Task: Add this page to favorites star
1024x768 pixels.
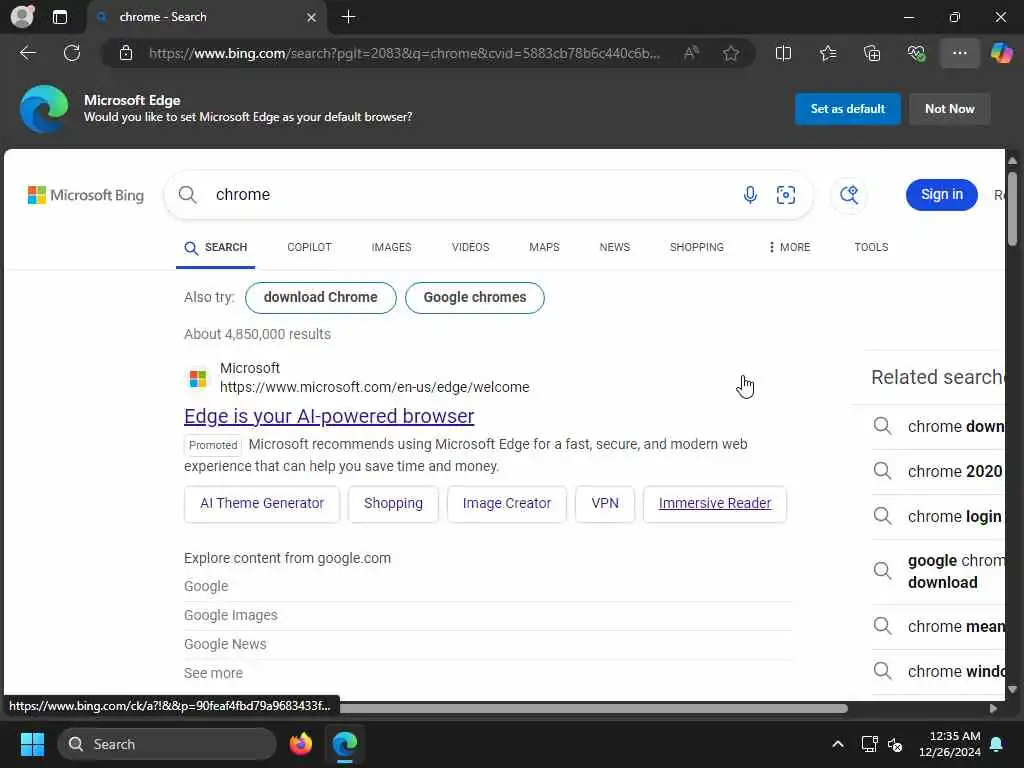Action: click(x=731, y=53)
